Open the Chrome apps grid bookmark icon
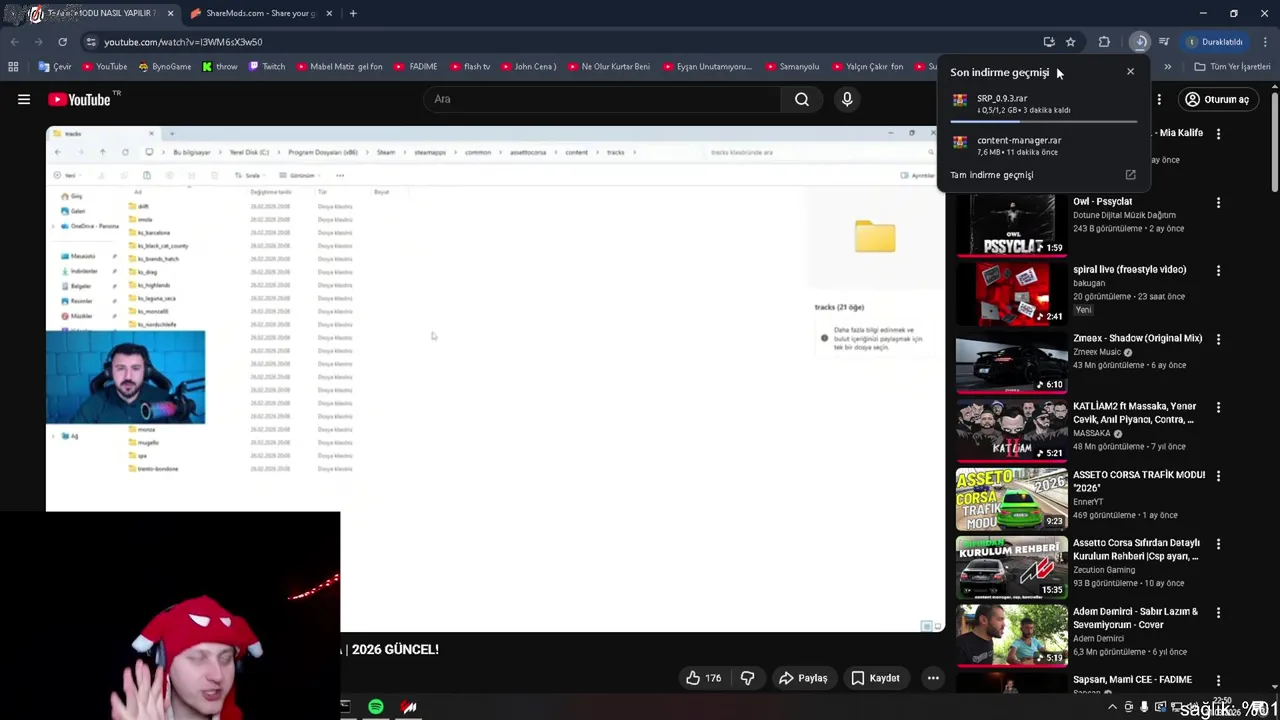 pos(13,67)
